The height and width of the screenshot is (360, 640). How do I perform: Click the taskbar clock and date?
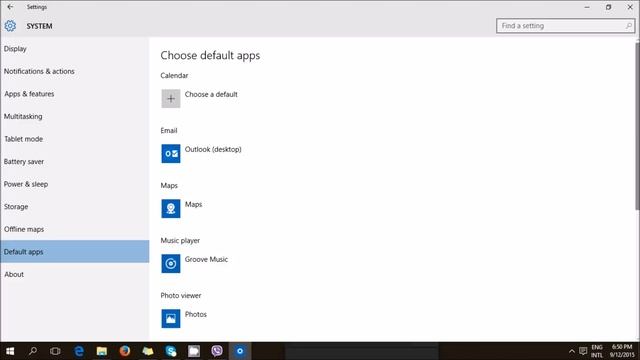pyautogui.click(x=622, y=351)
